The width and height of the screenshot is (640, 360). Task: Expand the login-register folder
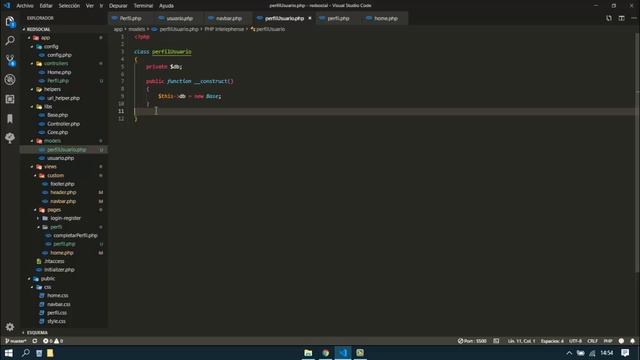click(x=65, y=218)
